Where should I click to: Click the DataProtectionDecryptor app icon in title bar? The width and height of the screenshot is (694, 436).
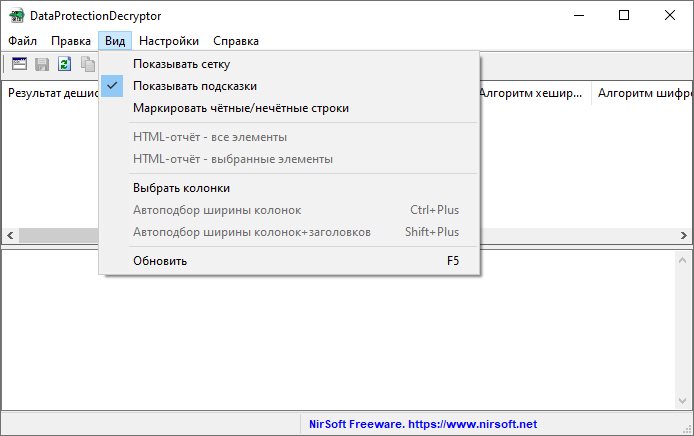[x=16, y=16]
